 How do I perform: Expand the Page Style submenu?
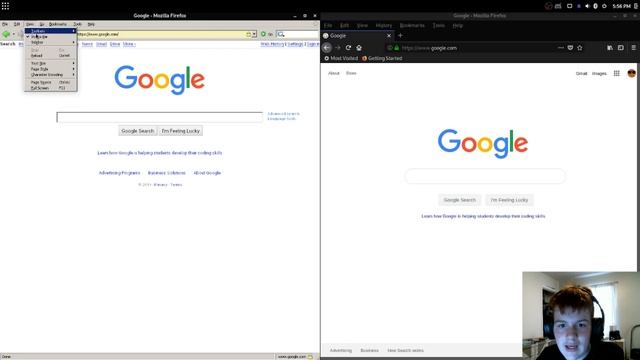[x=51, y=69]
